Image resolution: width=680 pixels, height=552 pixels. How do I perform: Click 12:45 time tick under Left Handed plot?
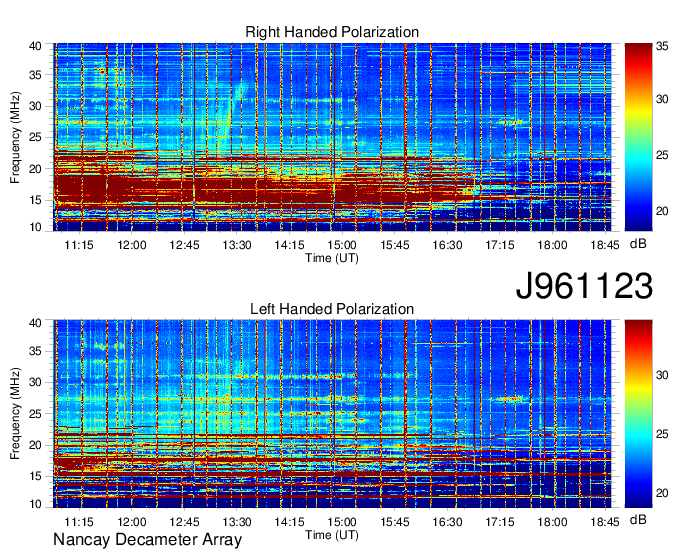point(184,522)
